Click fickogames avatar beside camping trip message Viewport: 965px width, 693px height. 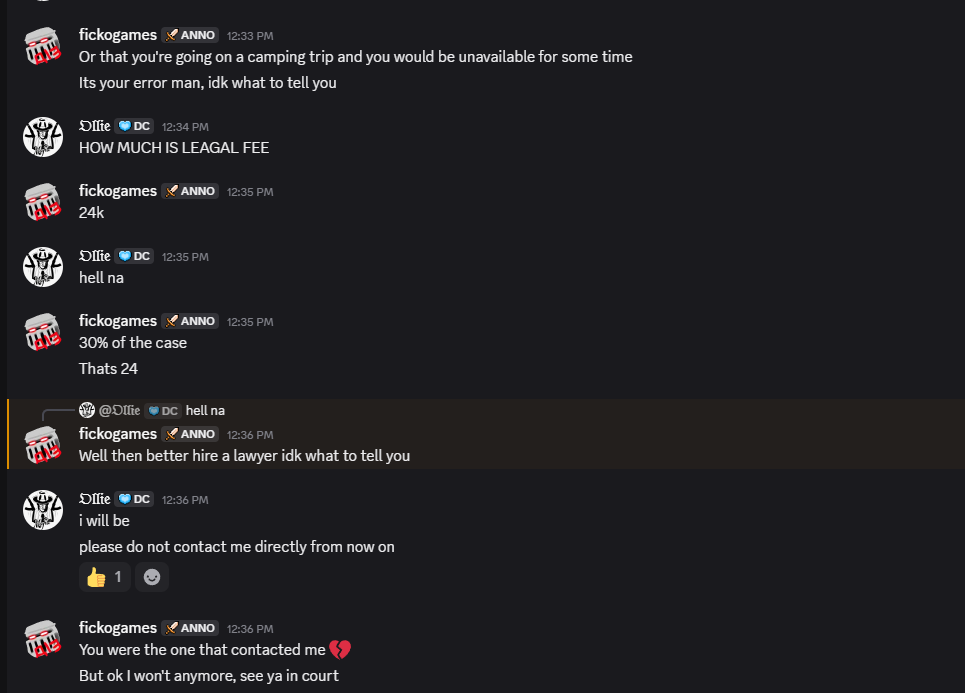[43, 46]
